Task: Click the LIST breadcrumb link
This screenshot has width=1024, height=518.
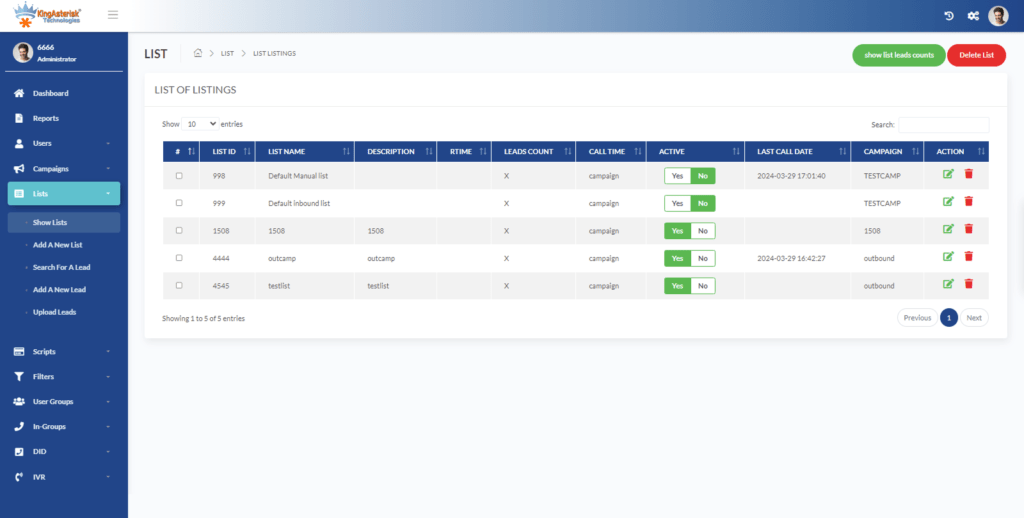Action: [227, 54]
